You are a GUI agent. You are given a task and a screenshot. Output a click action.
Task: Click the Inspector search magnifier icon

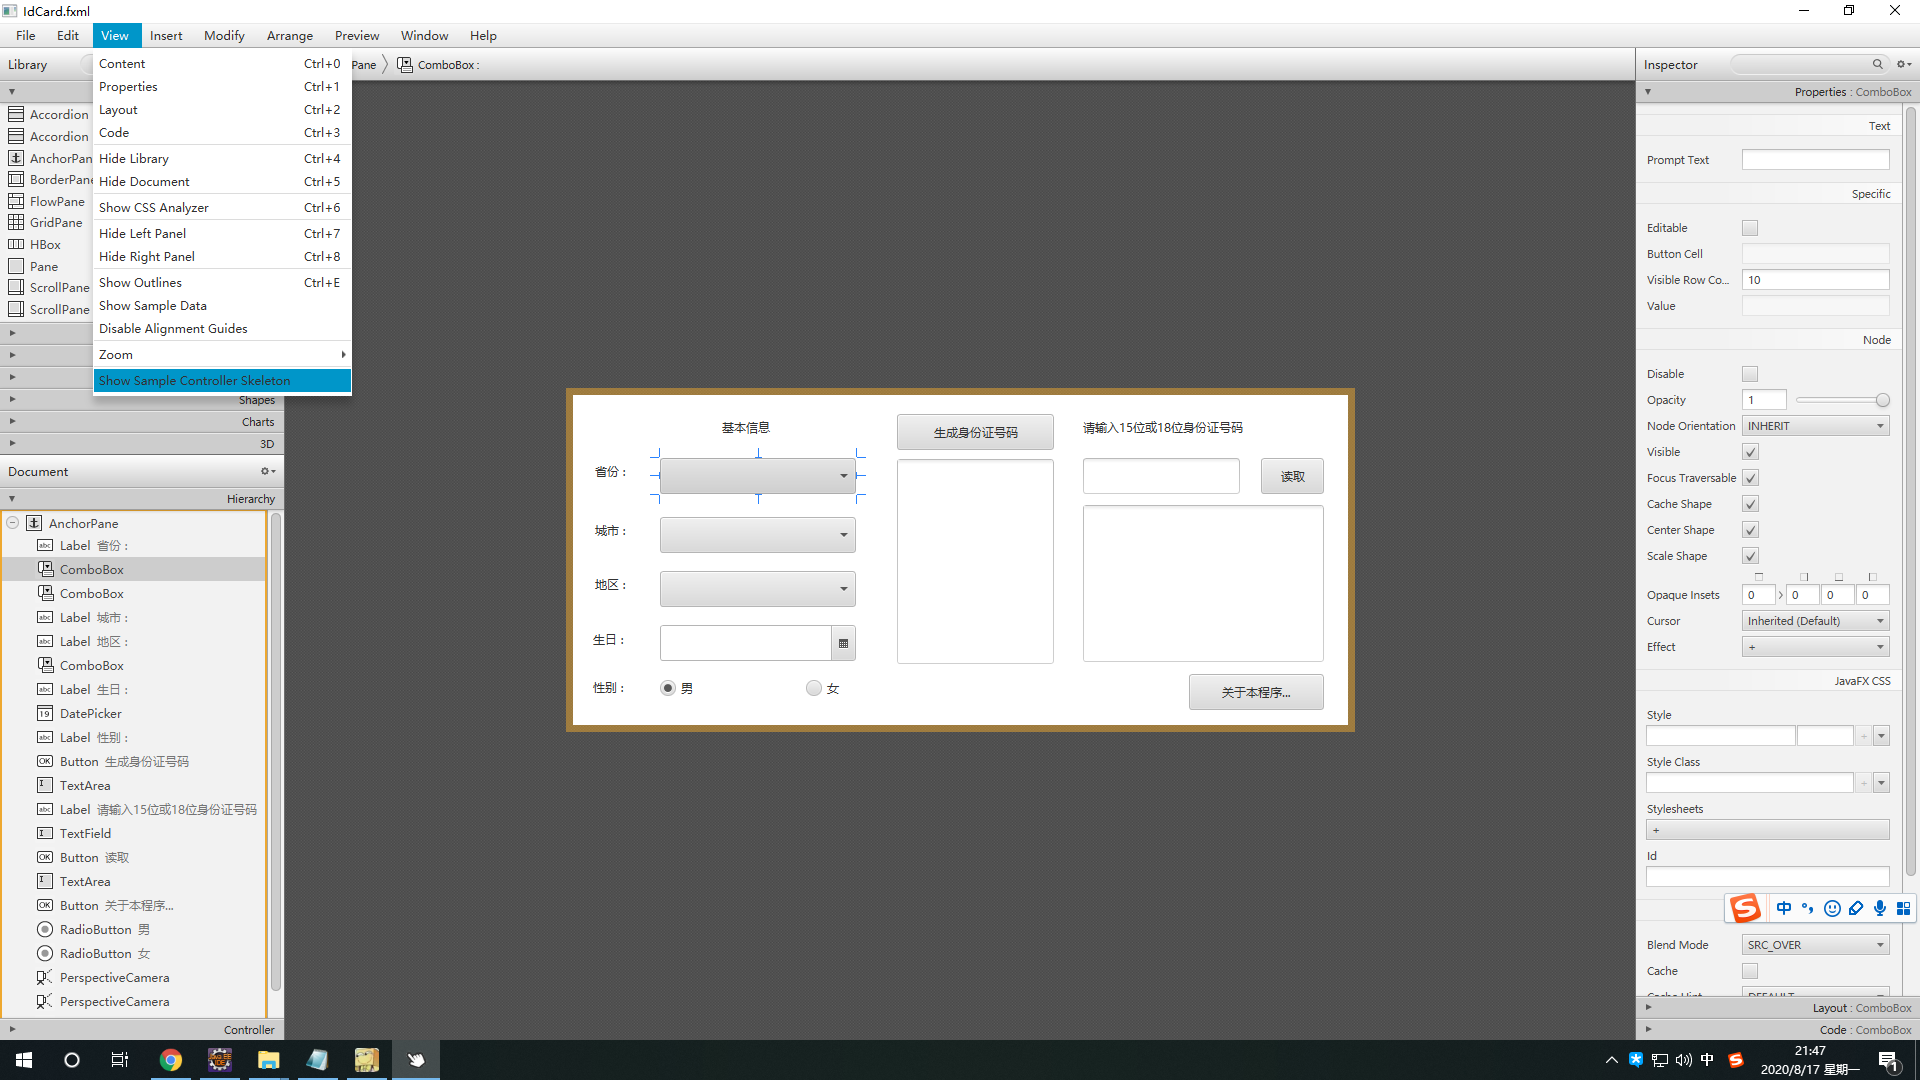point(1877,64)
